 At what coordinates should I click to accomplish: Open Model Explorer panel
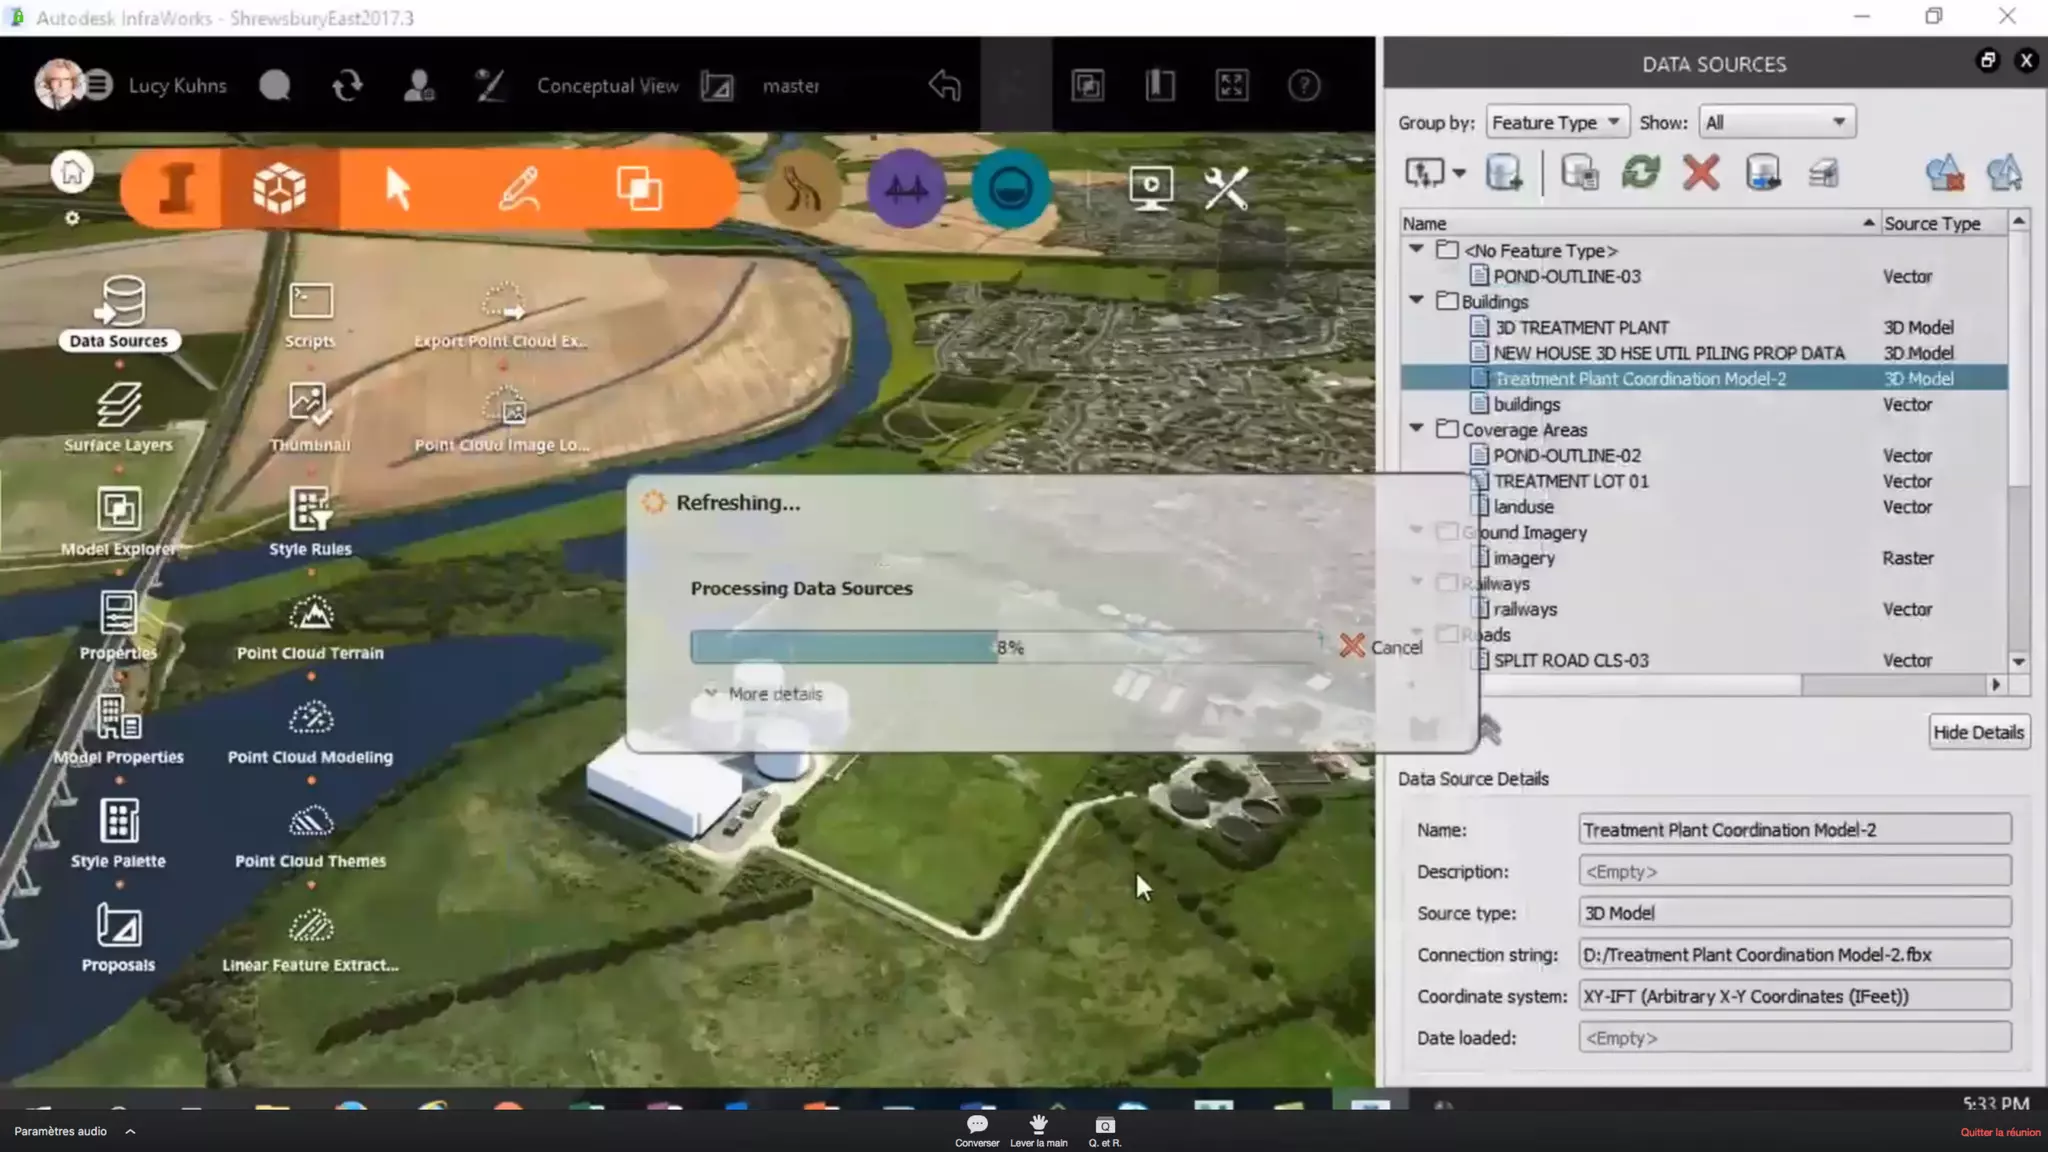[x=118, y=510]
